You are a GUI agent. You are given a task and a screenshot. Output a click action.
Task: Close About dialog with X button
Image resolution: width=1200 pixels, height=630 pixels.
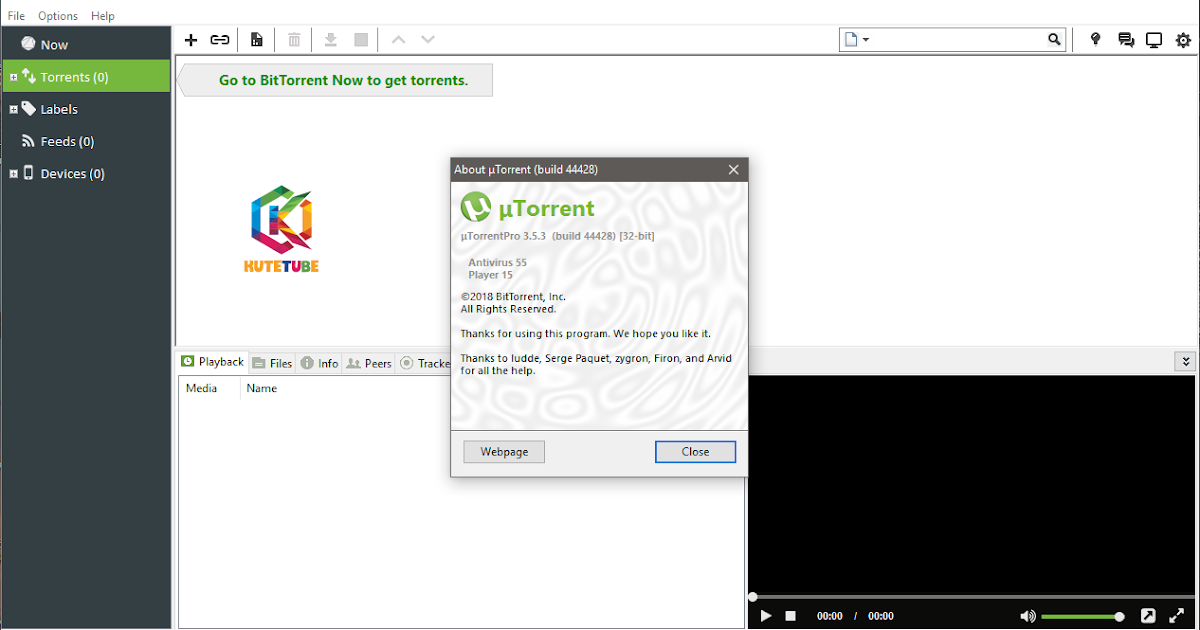[733, 170]
